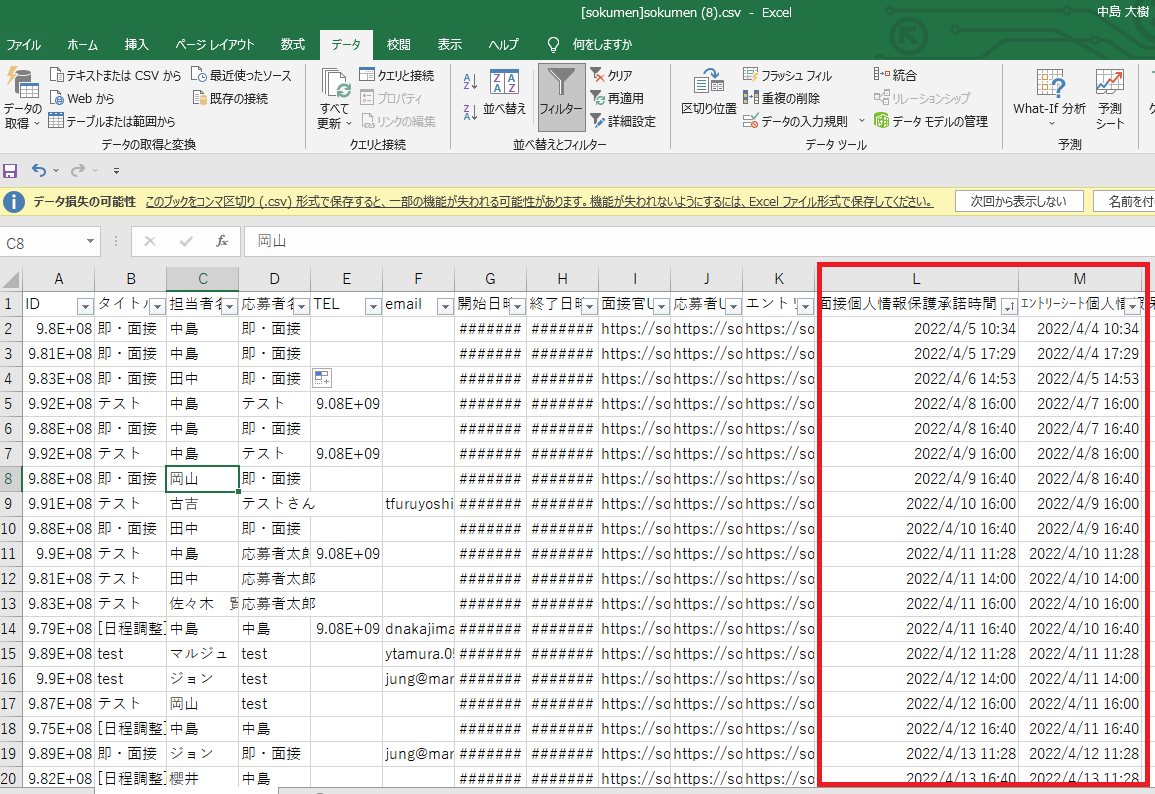Image resolution: width=1155 pixels, height=794 pixels.
Task: Switch to the 挿入 ribbon tab
Action: pos(136,45)
